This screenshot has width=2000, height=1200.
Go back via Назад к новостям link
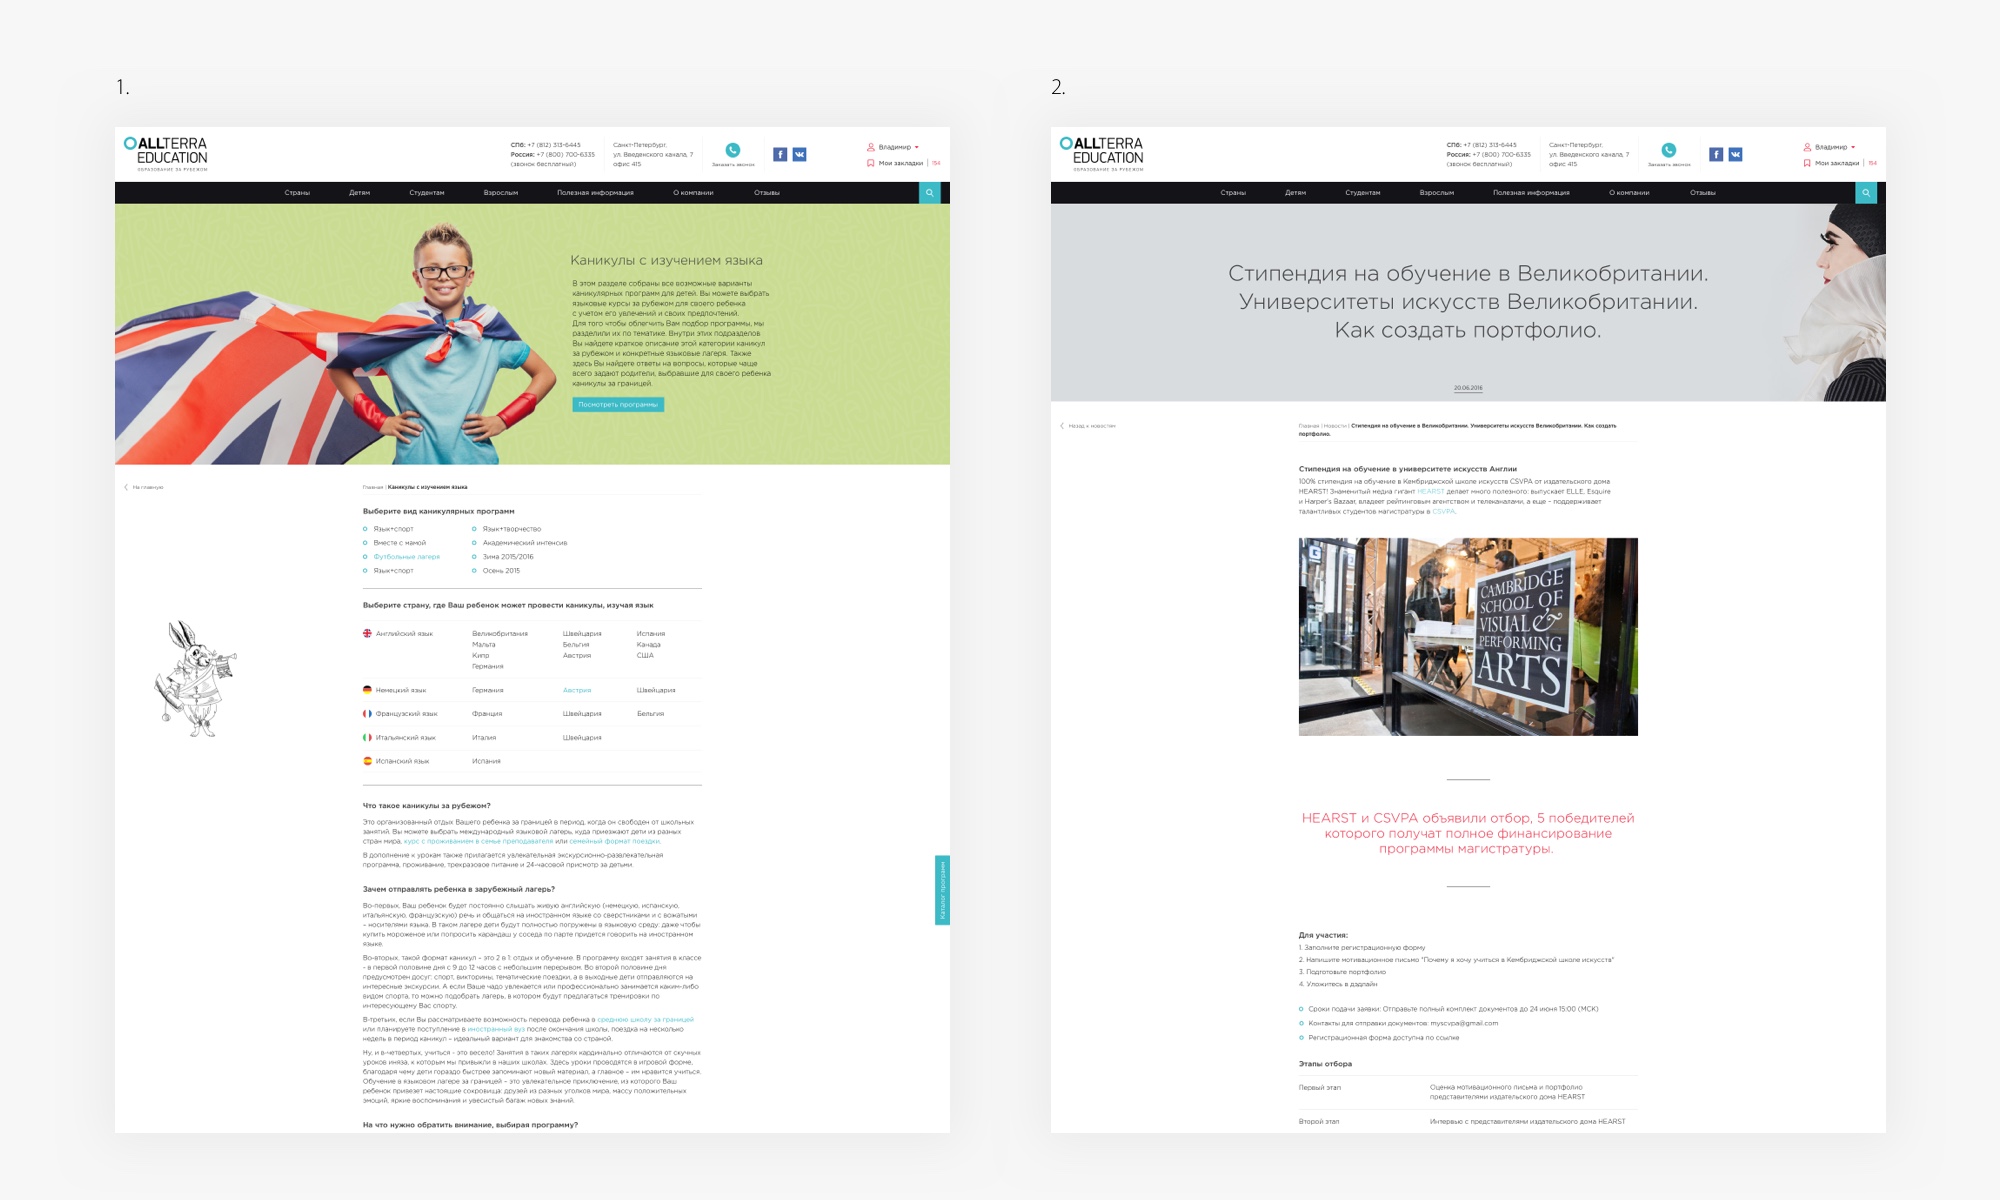click(x=1088, y=426)
